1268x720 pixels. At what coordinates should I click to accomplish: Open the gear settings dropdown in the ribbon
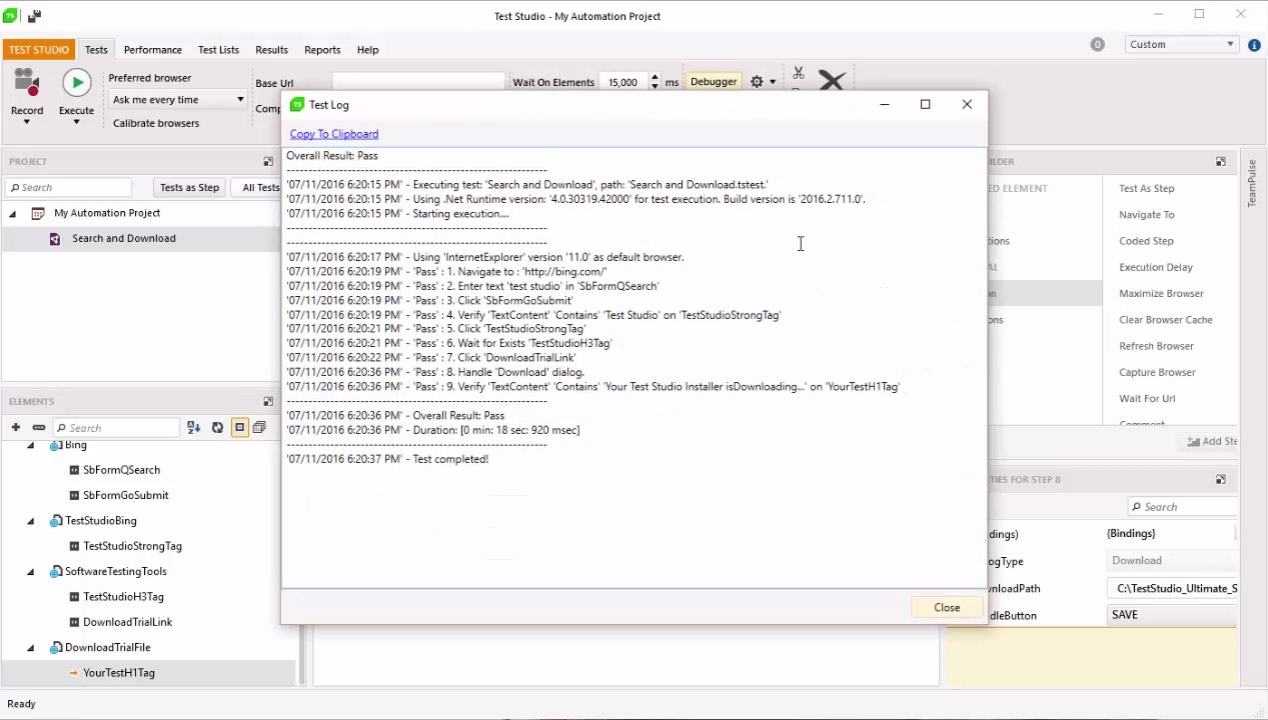[x=762, y=82]
